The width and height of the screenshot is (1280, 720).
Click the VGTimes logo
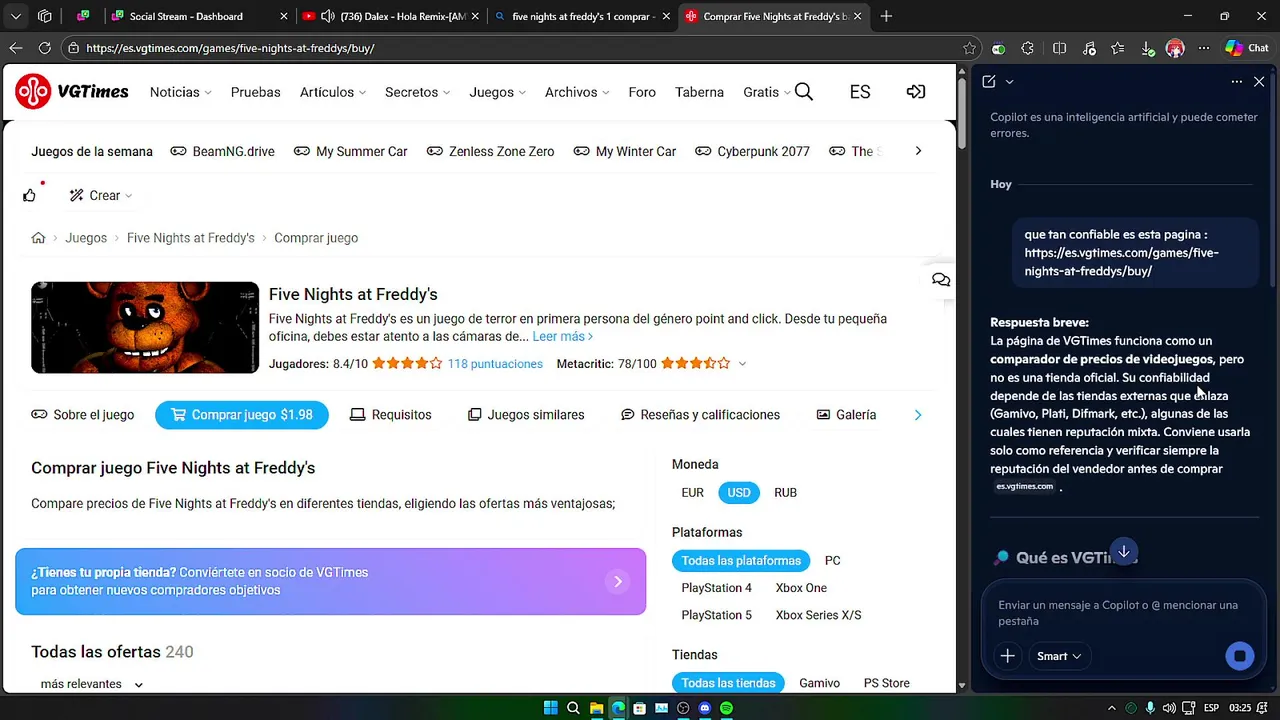(72, 92)
